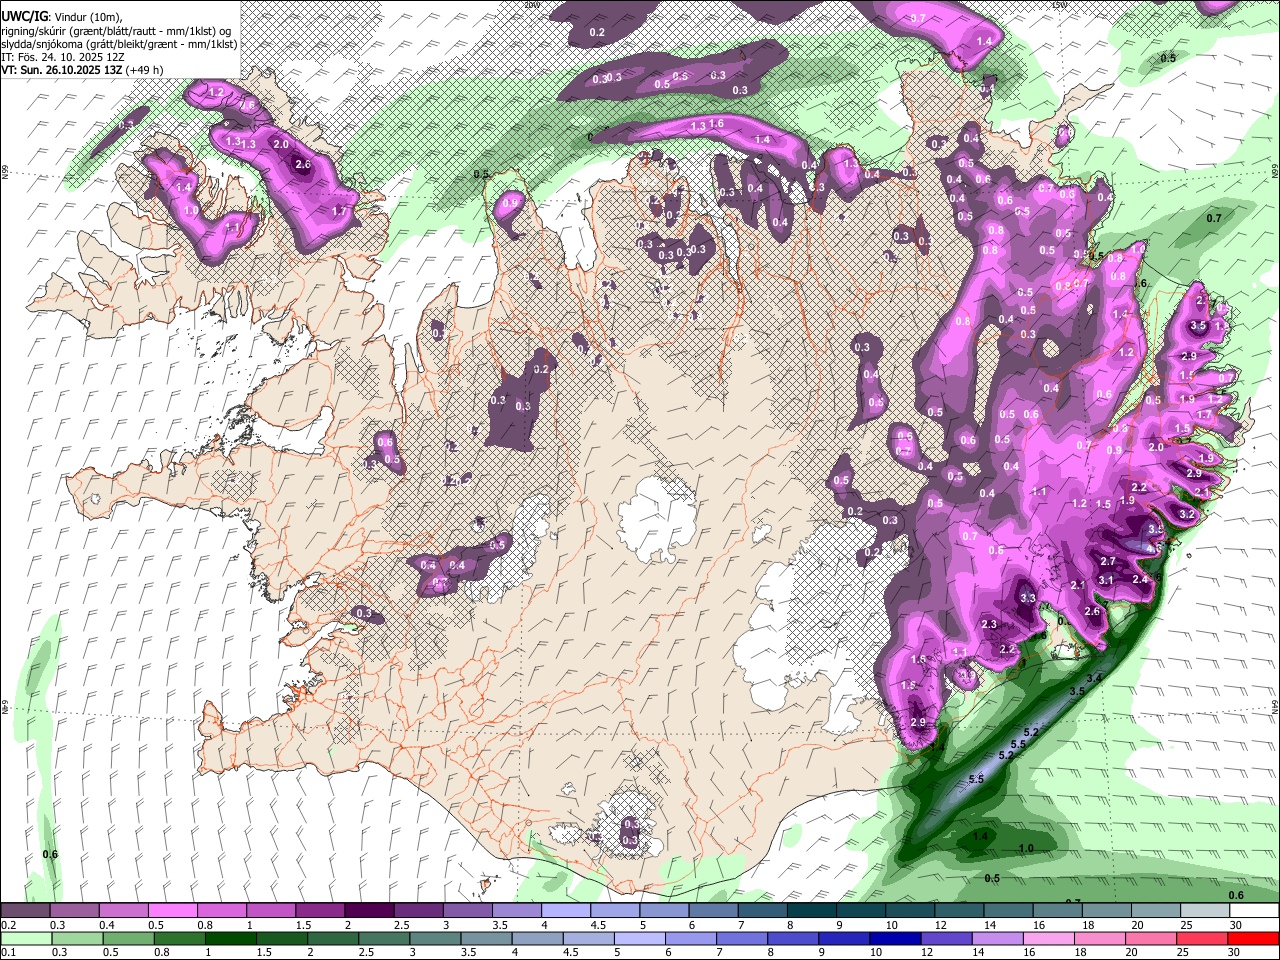1280x960 pixels.
Task: Click the darkest green swatch between 1 and 1.5 in the rain legend
Action: (230, 939)
